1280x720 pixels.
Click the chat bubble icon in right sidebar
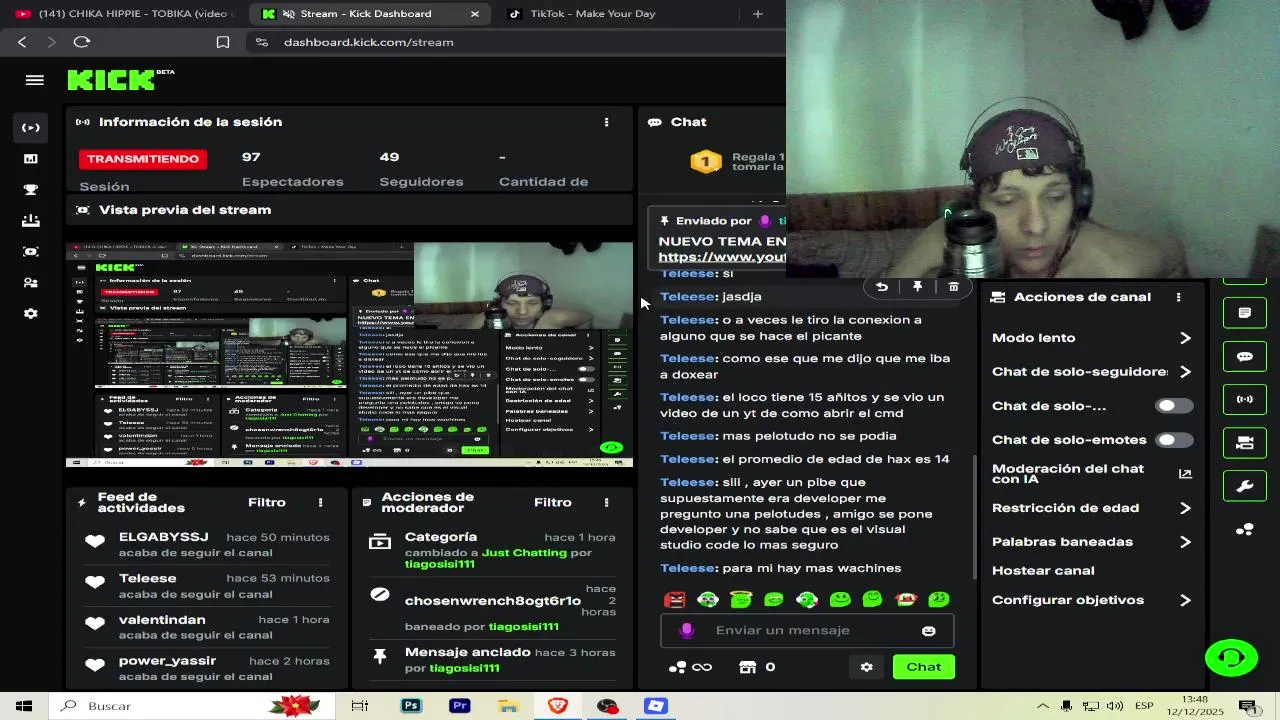1245,356
